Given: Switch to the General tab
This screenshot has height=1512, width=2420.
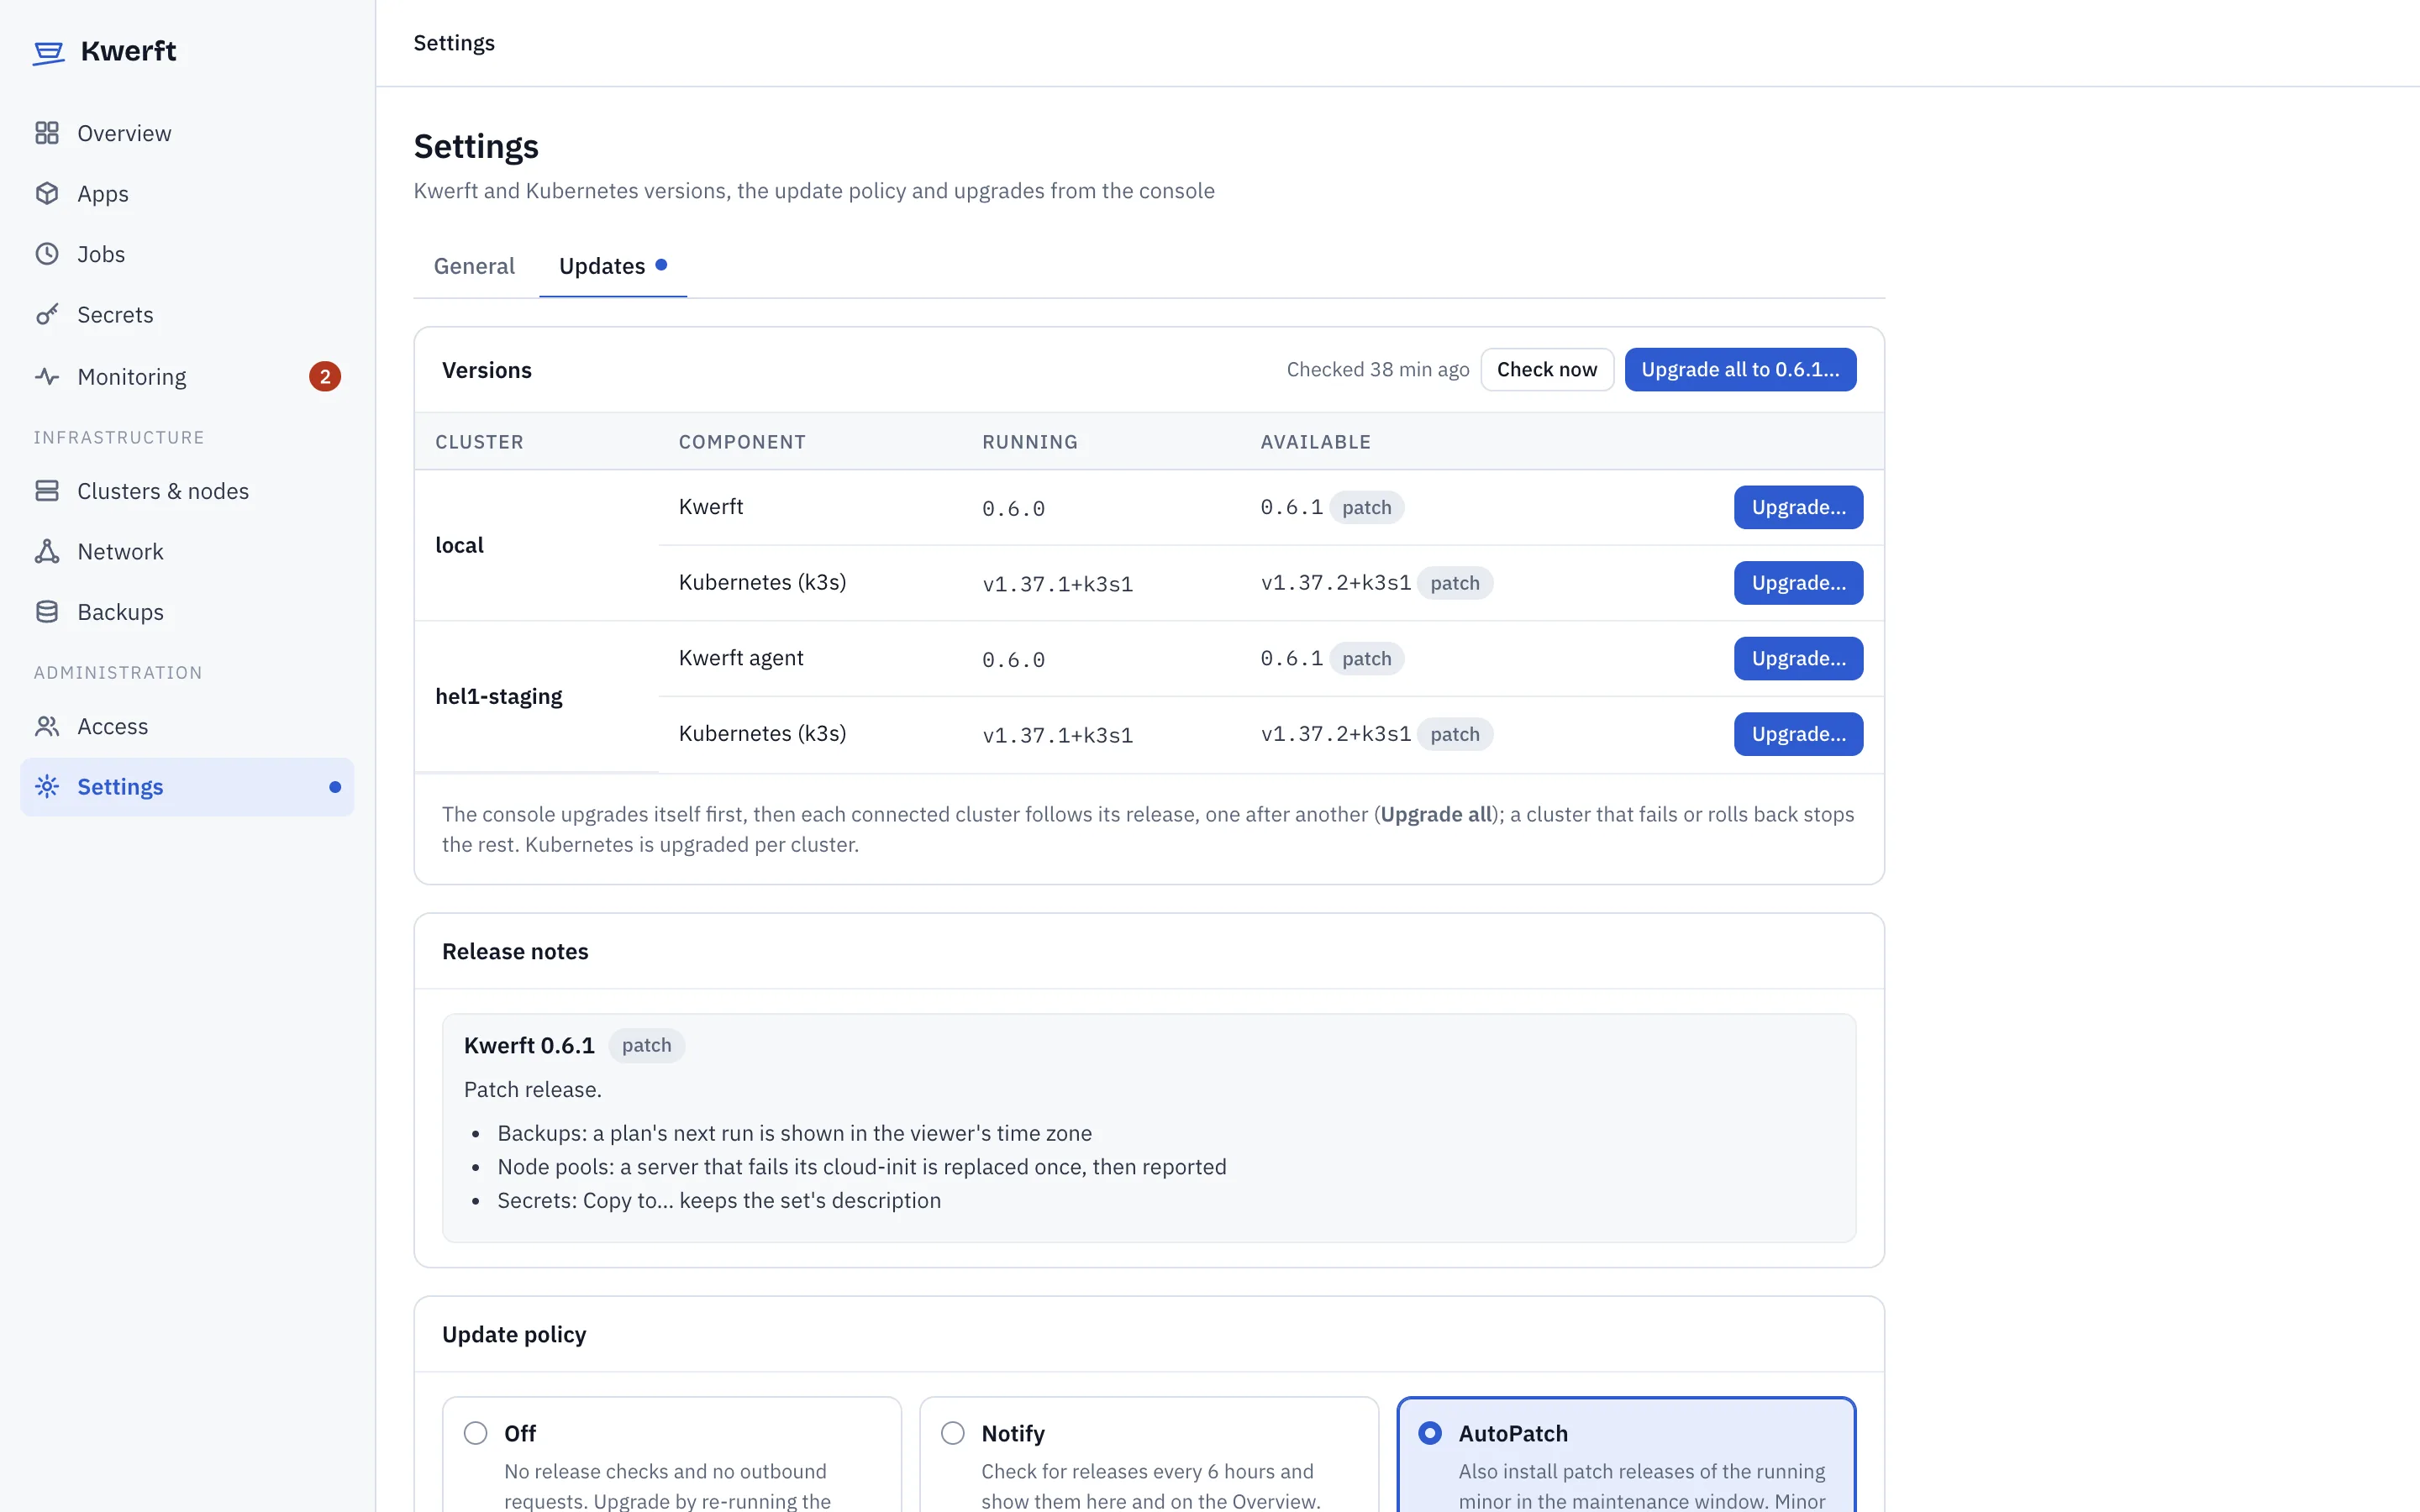Looking at the screenshot, I should [474, 266].
